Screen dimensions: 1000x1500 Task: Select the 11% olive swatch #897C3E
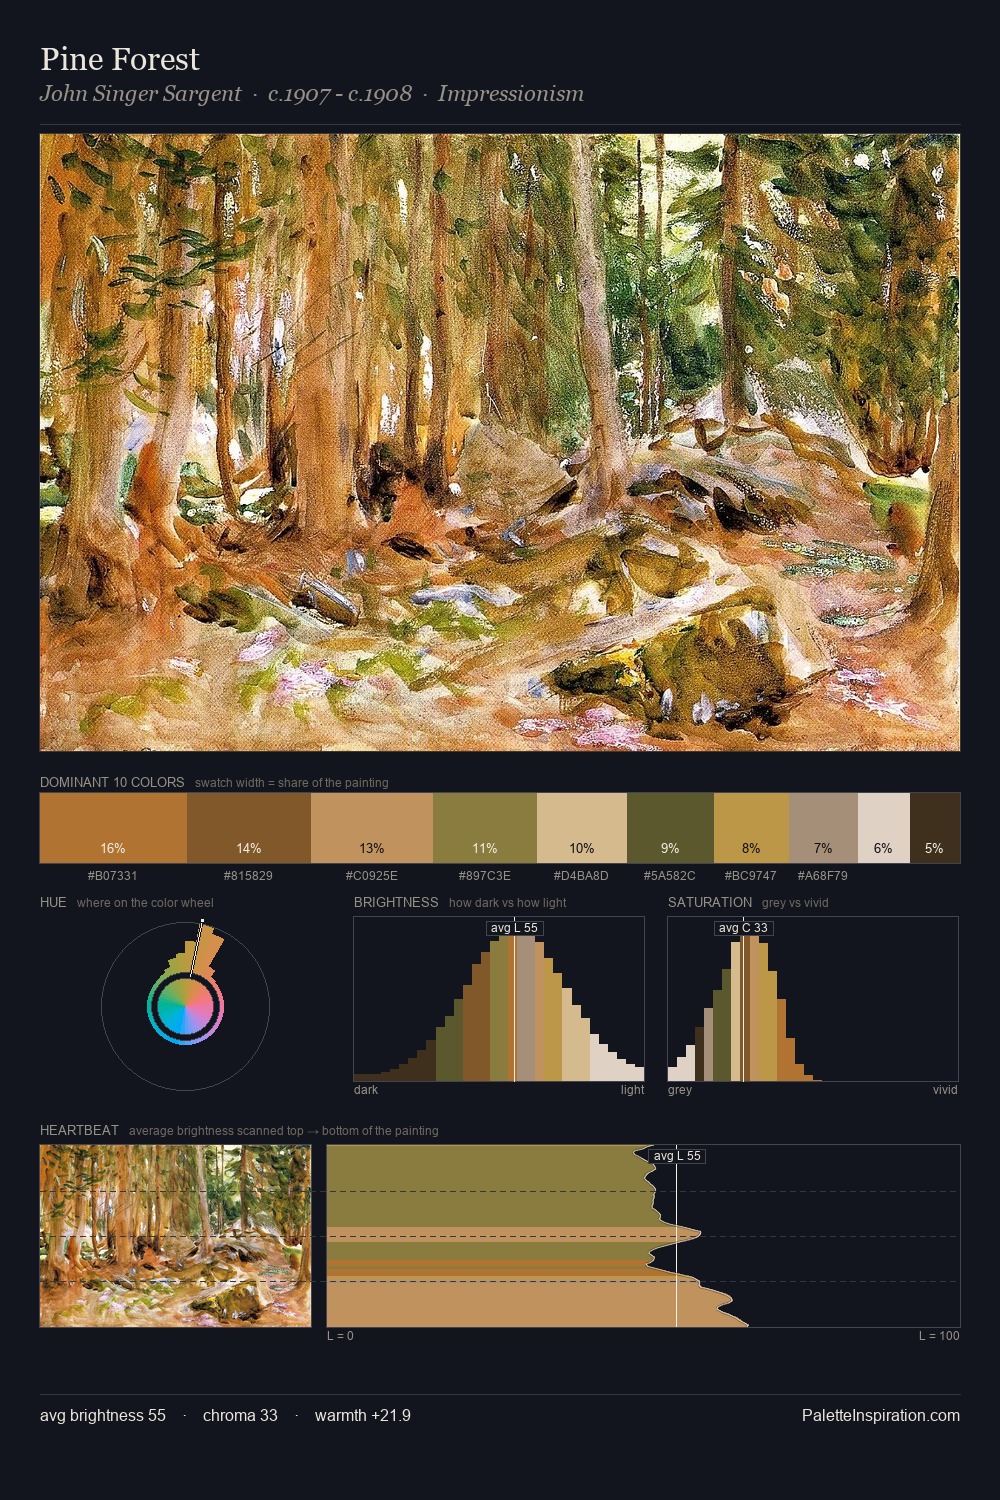pyautogui.click(x=485, y=828)
